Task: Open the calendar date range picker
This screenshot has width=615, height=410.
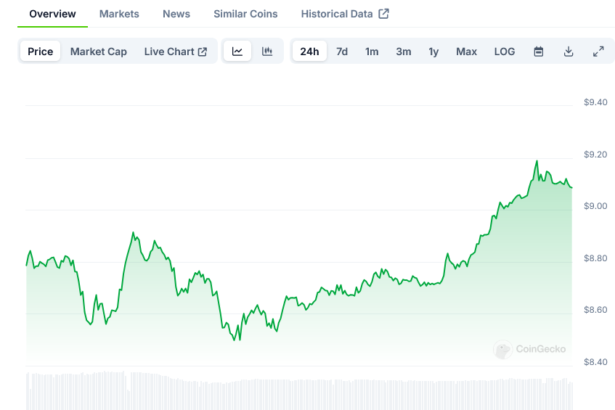Action: point(538,52)
